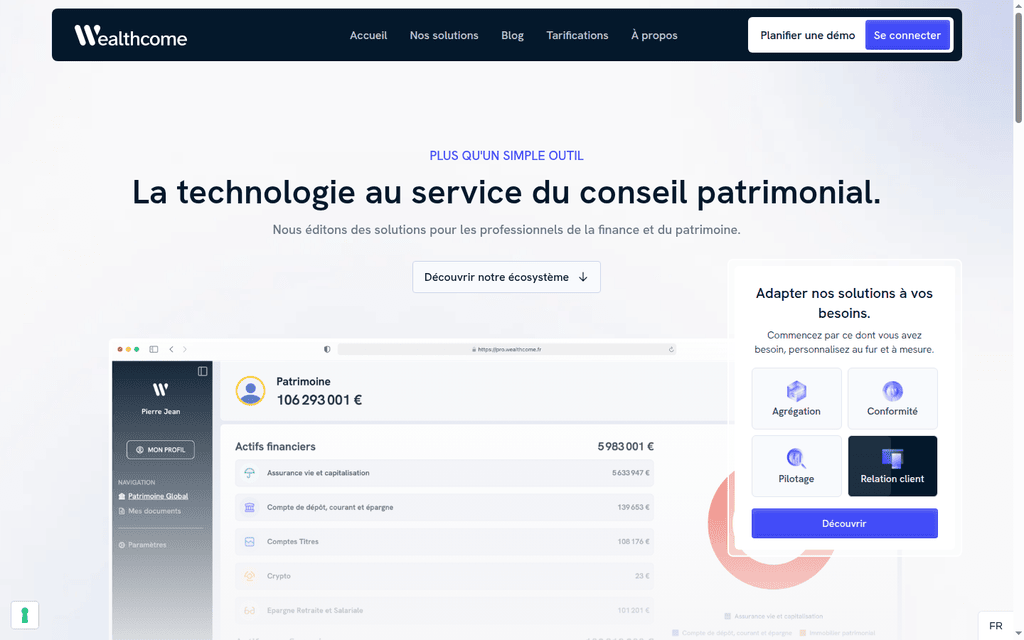This screenshot has width=1024, height=640.
Task: Click the sidebar collapse panel icon
Action: tap(202, 372)
